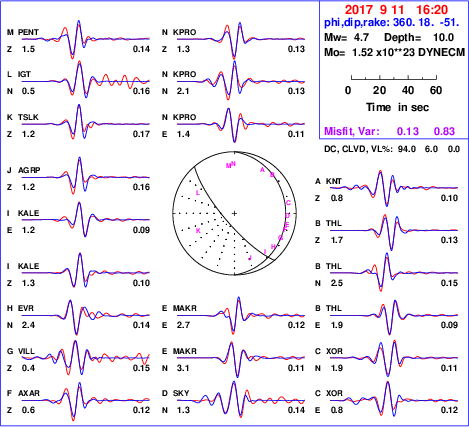Select the IGT station N waveform
469x427 pixels.
point(86,80)
